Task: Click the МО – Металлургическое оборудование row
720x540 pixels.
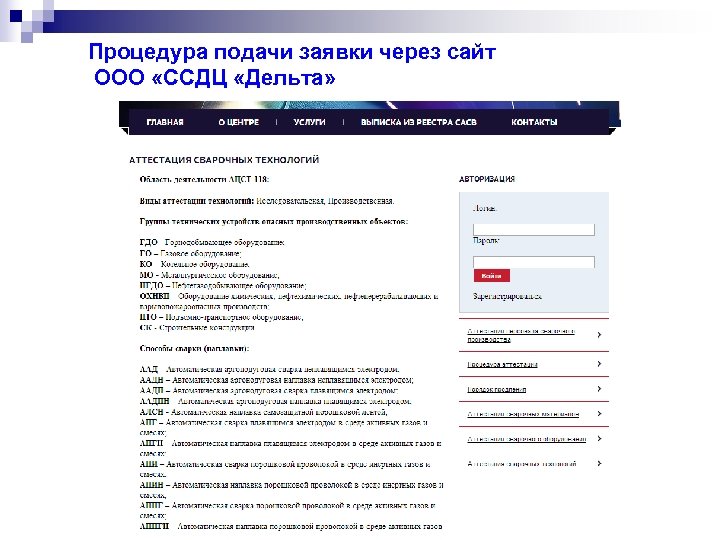Action: tap(209, 275)
